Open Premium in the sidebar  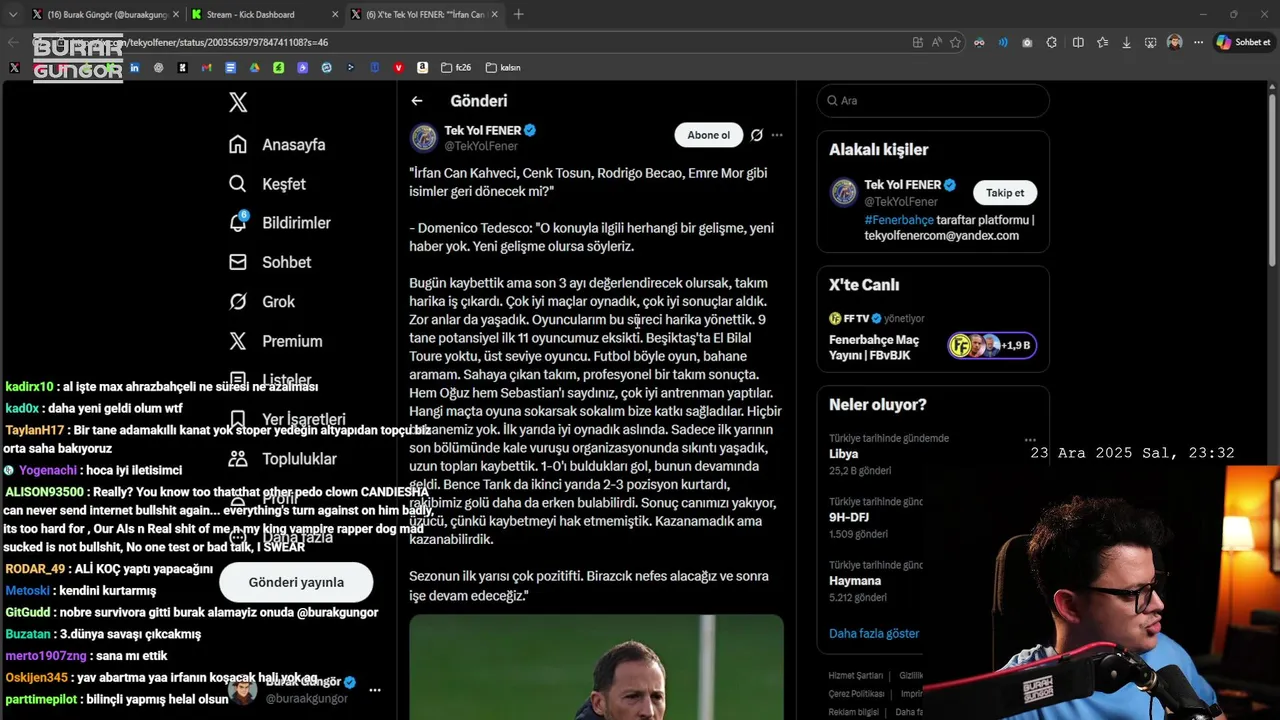pyautogui.click(x=275, y=341)
